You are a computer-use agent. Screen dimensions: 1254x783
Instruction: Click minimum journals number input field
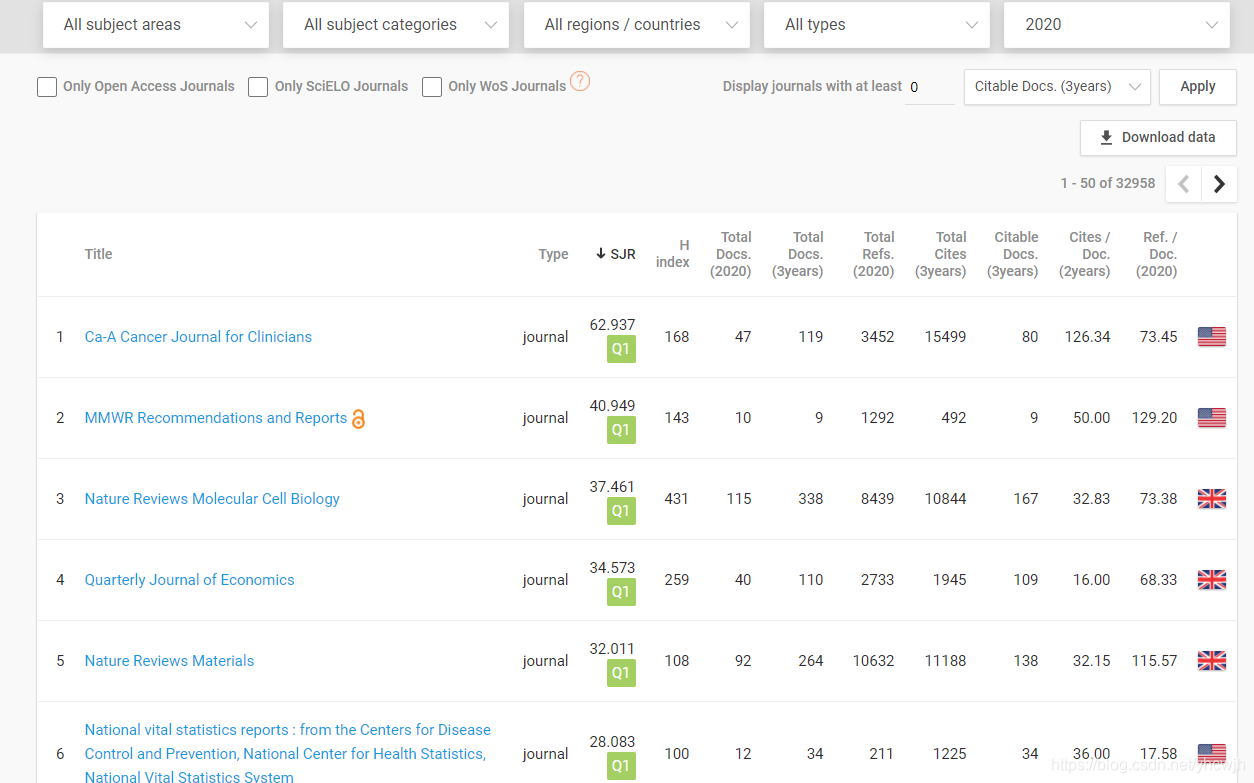click(930, 87)
